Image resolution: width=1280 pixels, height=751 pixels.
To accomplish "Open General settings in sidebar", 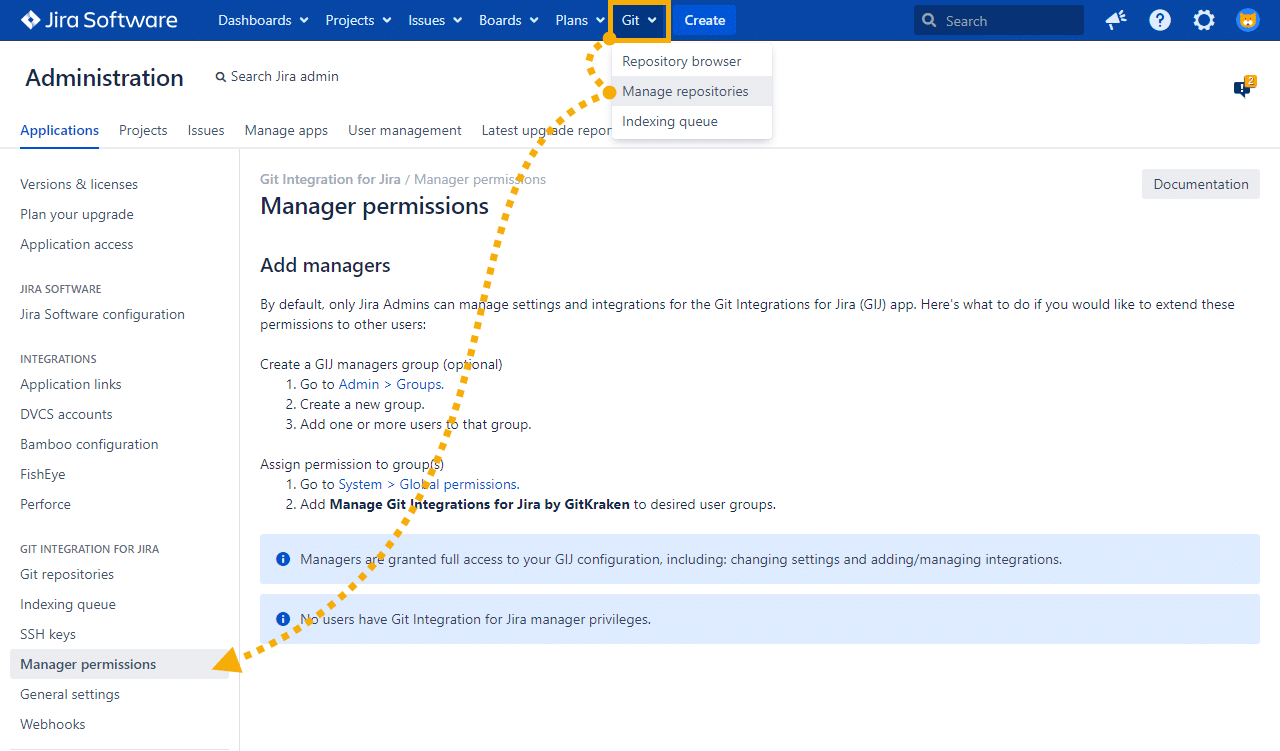I will click(70, 694).
